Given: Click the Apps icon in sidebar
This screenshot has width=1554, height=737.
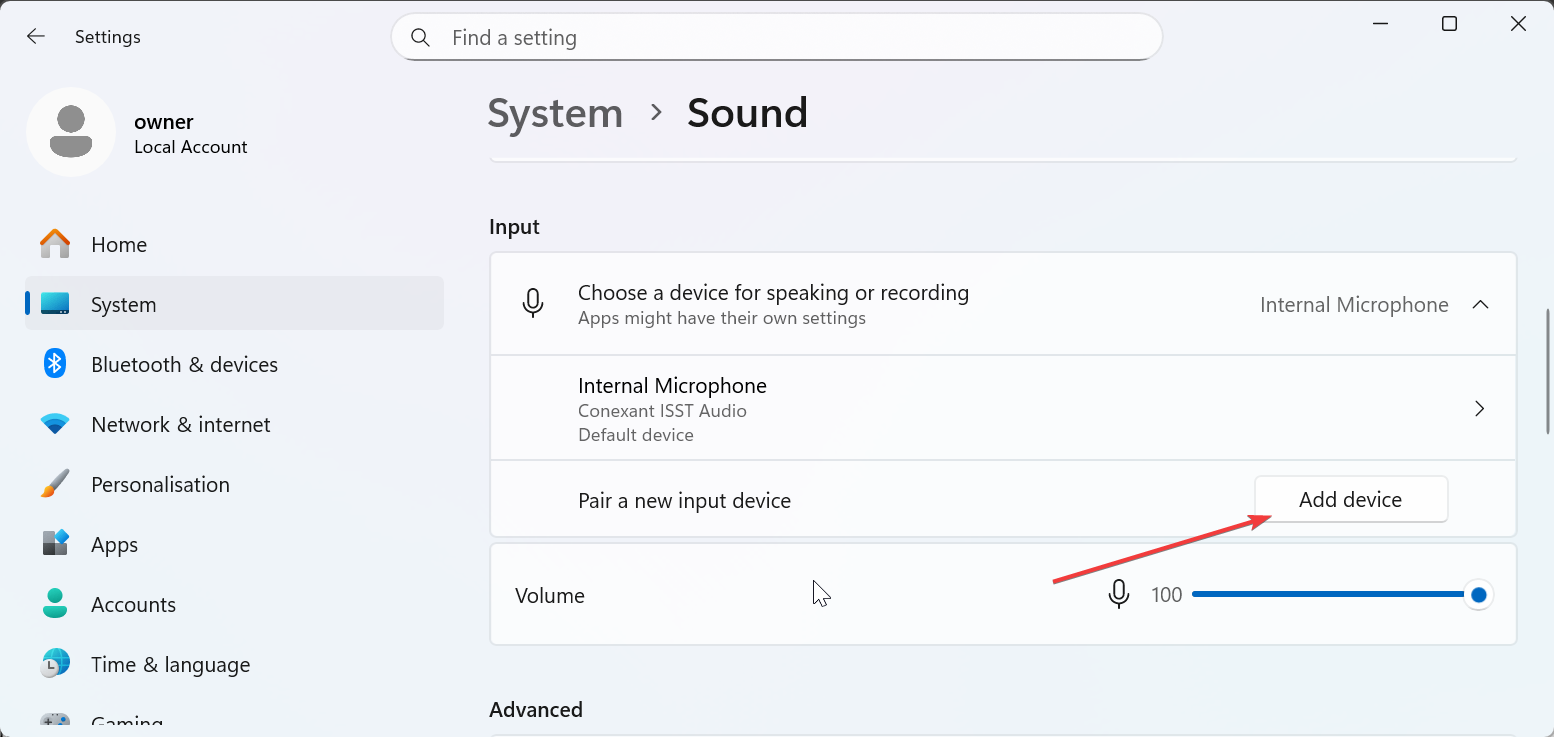Looking at the screenshot, I should pyautogui.click(x=55, y=544).
